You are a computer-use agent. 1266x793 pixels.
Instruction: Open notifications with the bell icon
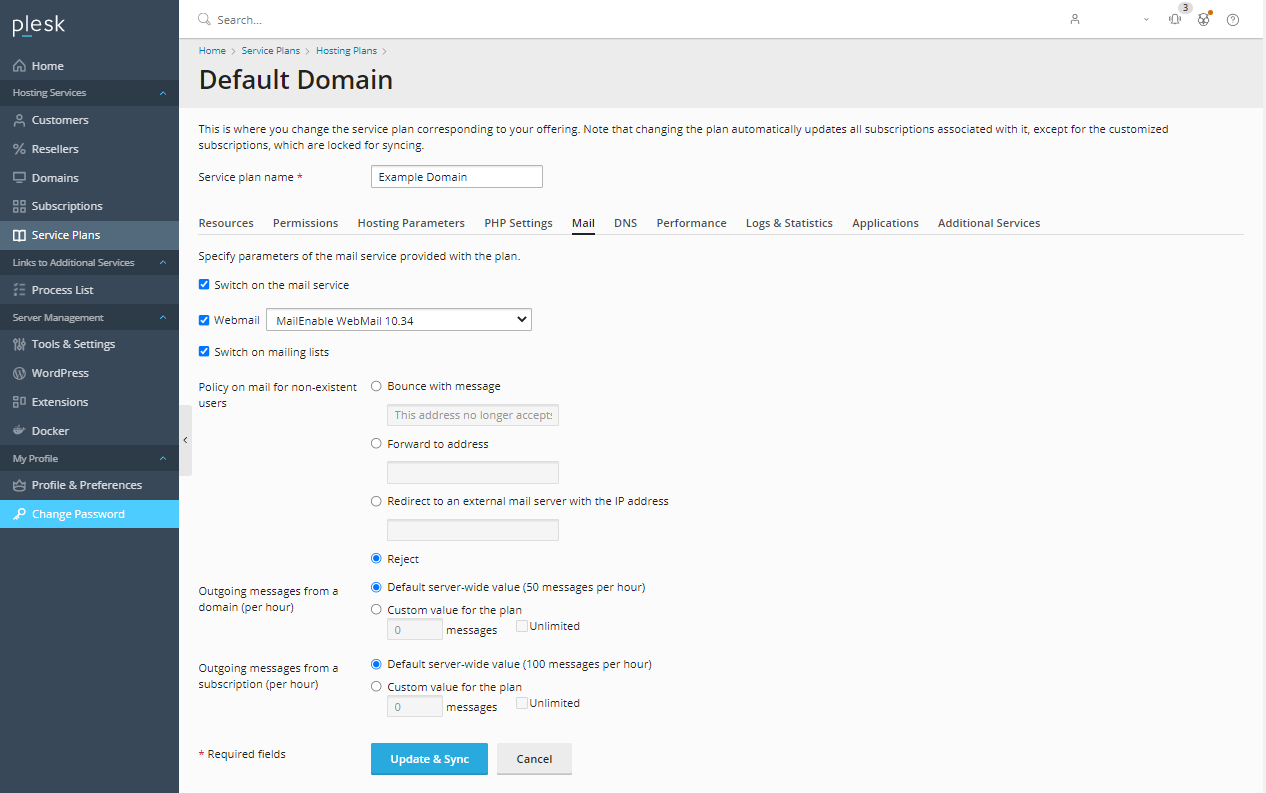[1174, 19]
